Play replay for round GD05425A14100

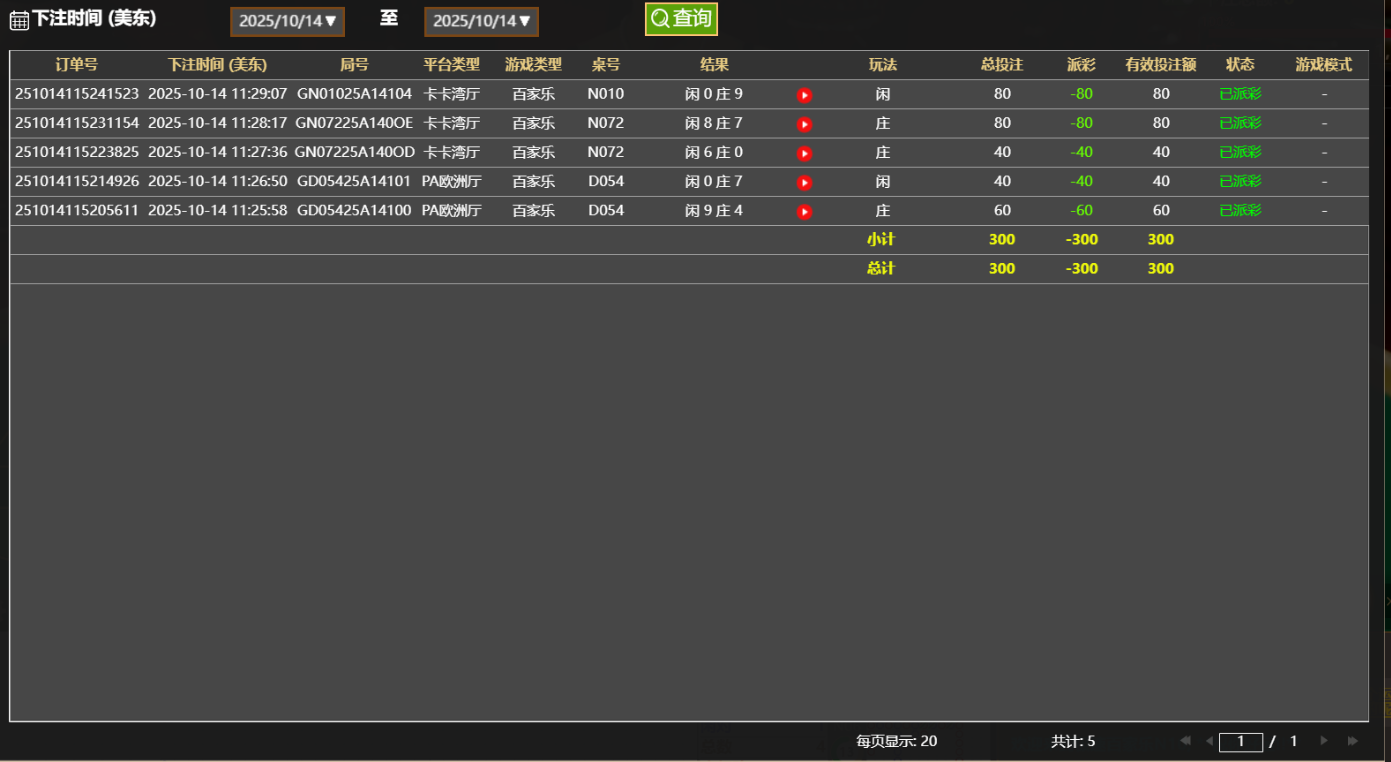[x=804, y=212]
